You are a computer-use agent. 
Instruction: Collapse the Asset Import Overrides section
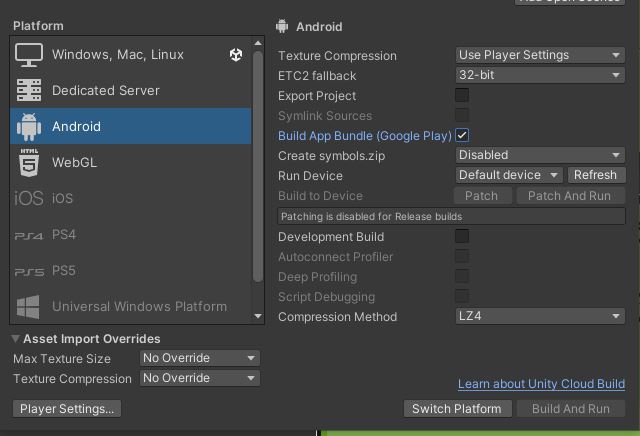click(16, 338)
